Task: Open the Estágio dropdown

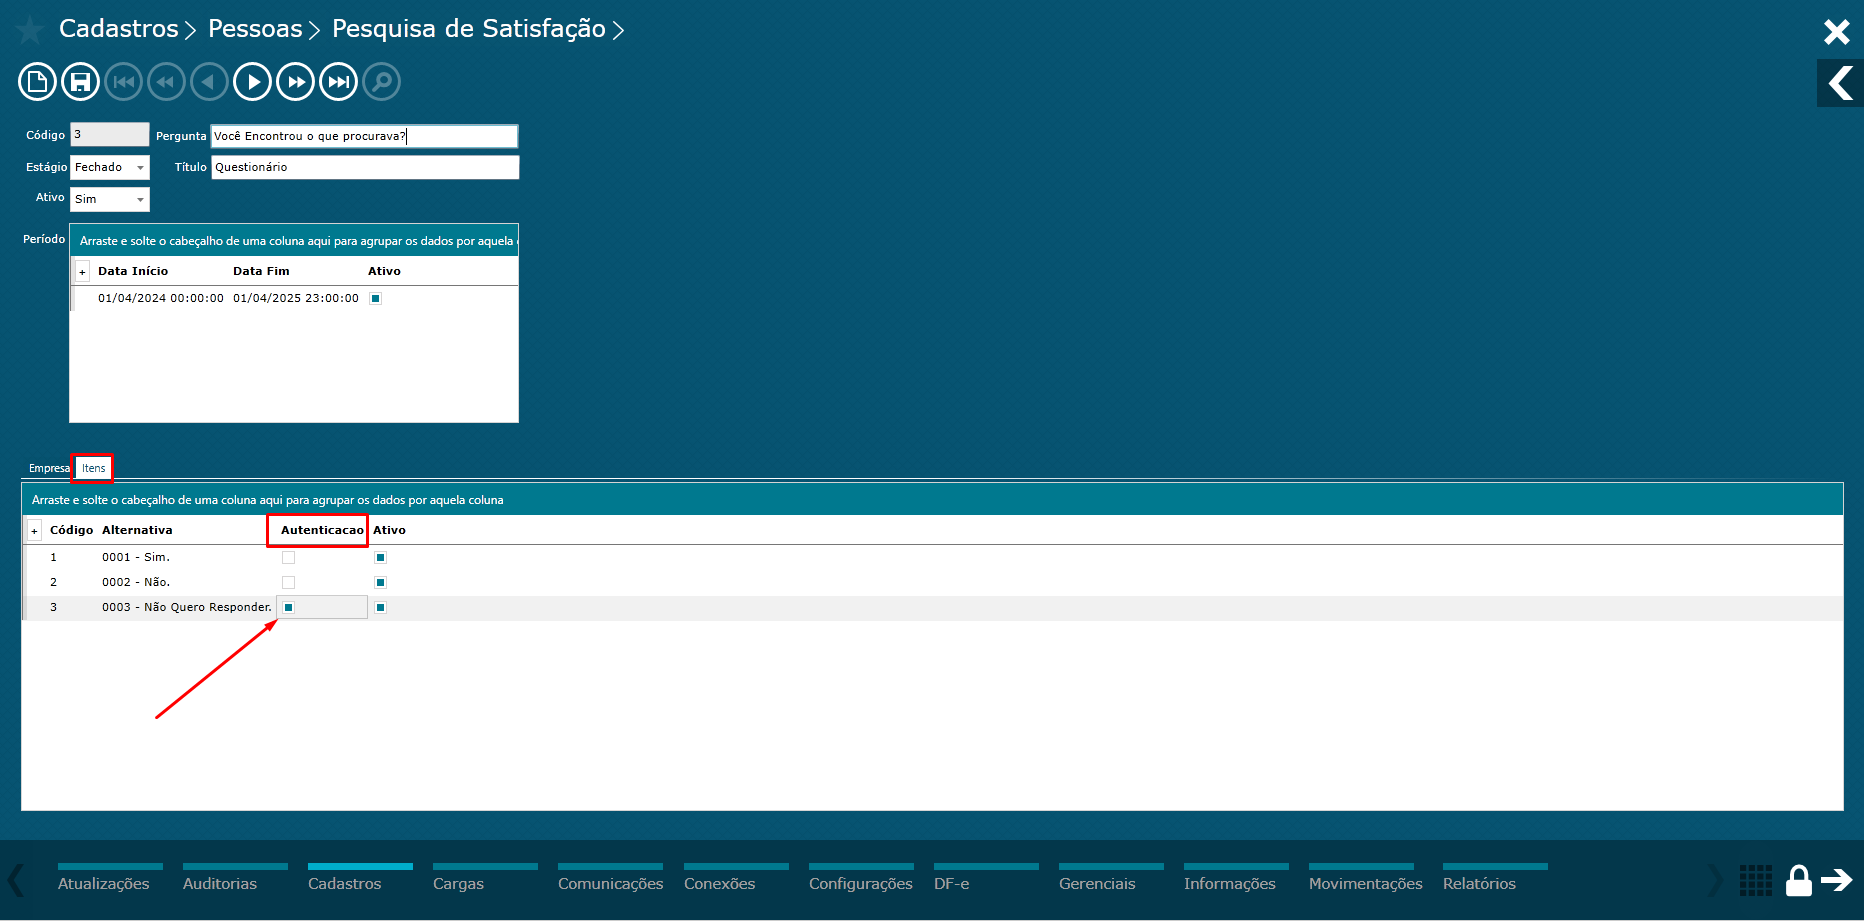Action: (140, 168)
